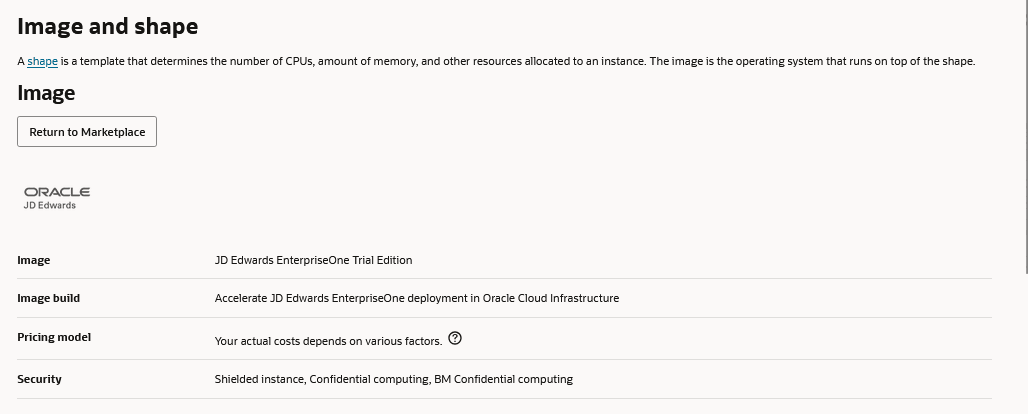This screenshot has height=414, width=1028.
Task: Click 'JD Edwards' caption beneath the Oracle wordmark
Action: [50, 206]
